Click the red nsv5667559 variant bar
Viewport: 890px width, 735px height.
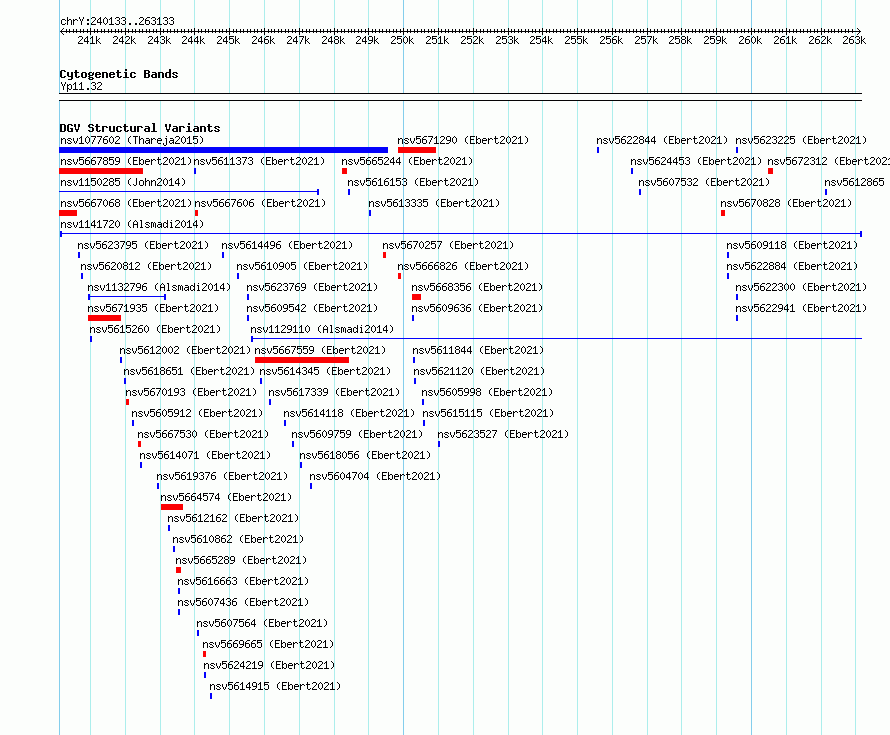(302, 360)
